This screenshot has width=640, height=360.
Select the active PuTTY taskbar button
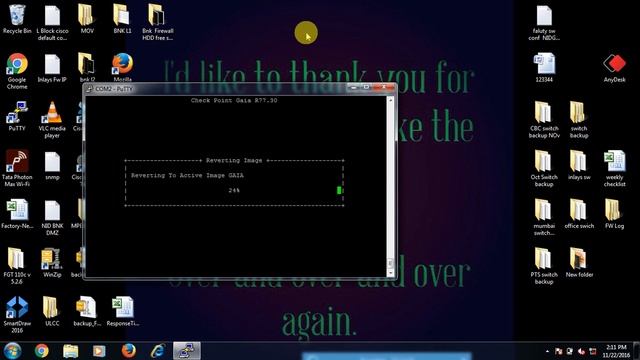187,351
